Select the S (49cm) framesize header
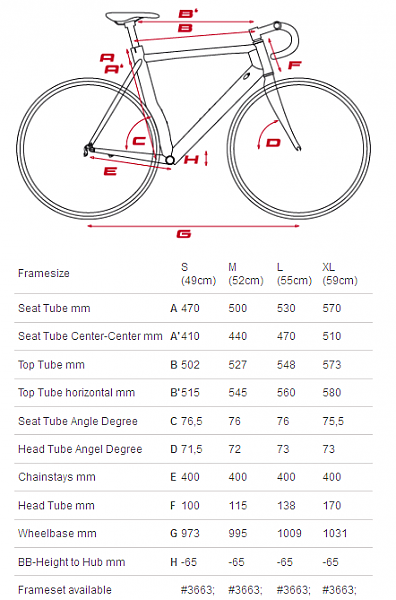The height and width of the screenshot is (600, 396). [198, 274]
